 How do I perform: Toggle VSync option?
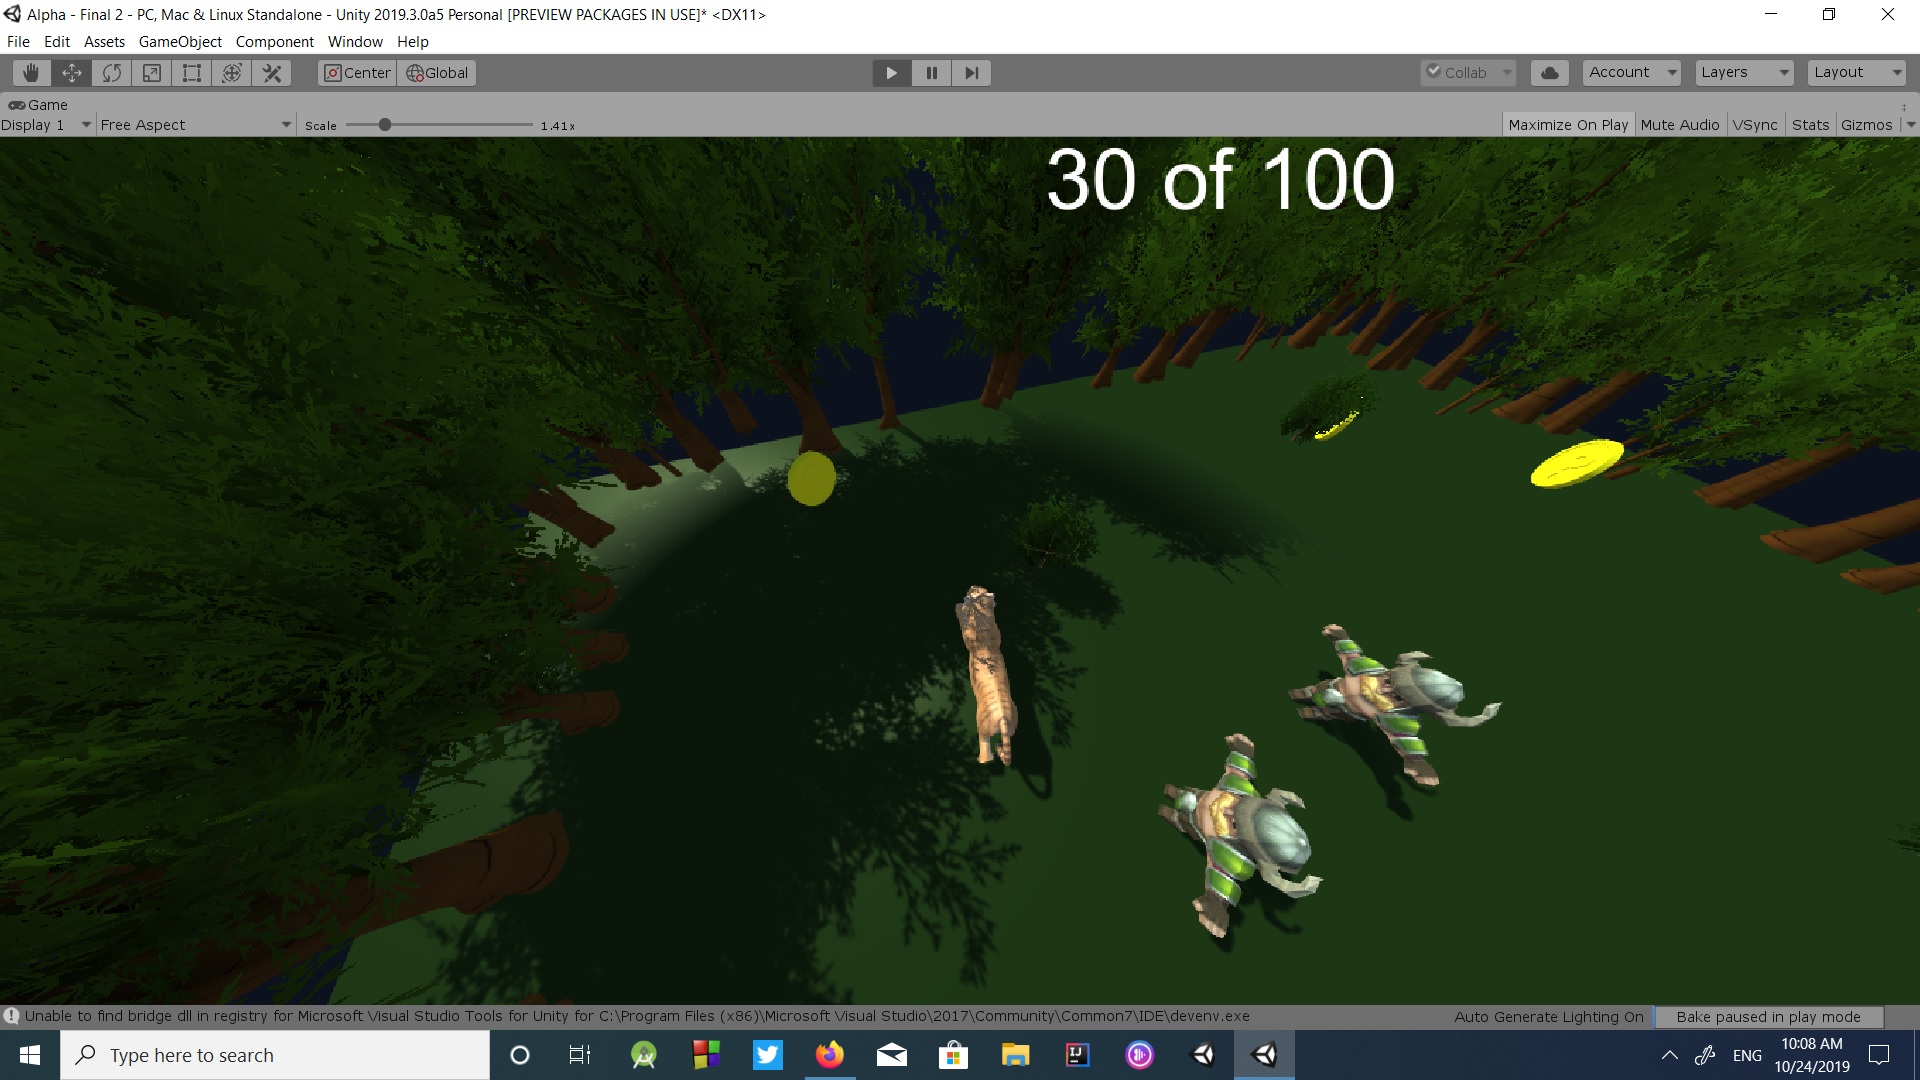[x=1754, y=125]
